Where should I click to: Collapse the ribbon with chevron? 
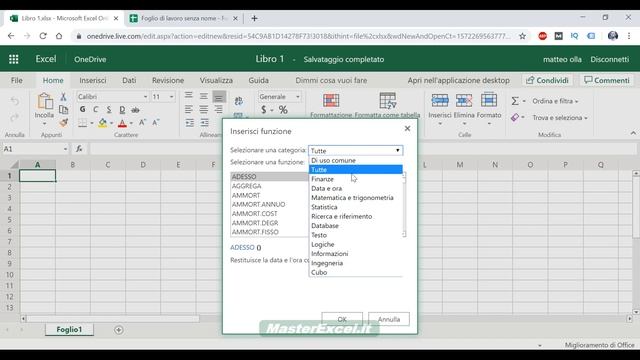(633, 133)
